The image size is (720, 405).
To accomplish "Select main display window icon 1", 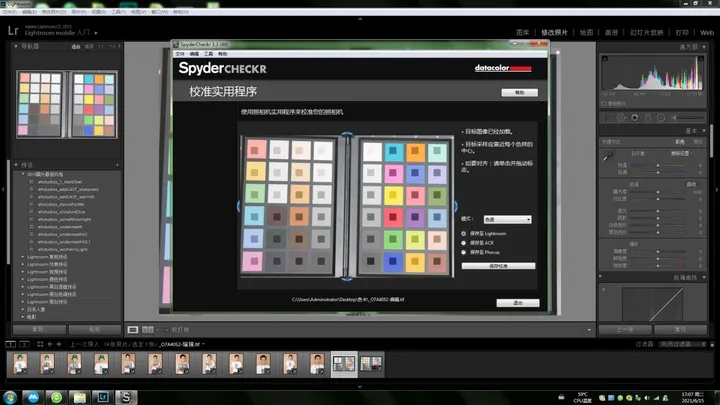I will click(11, 344).
